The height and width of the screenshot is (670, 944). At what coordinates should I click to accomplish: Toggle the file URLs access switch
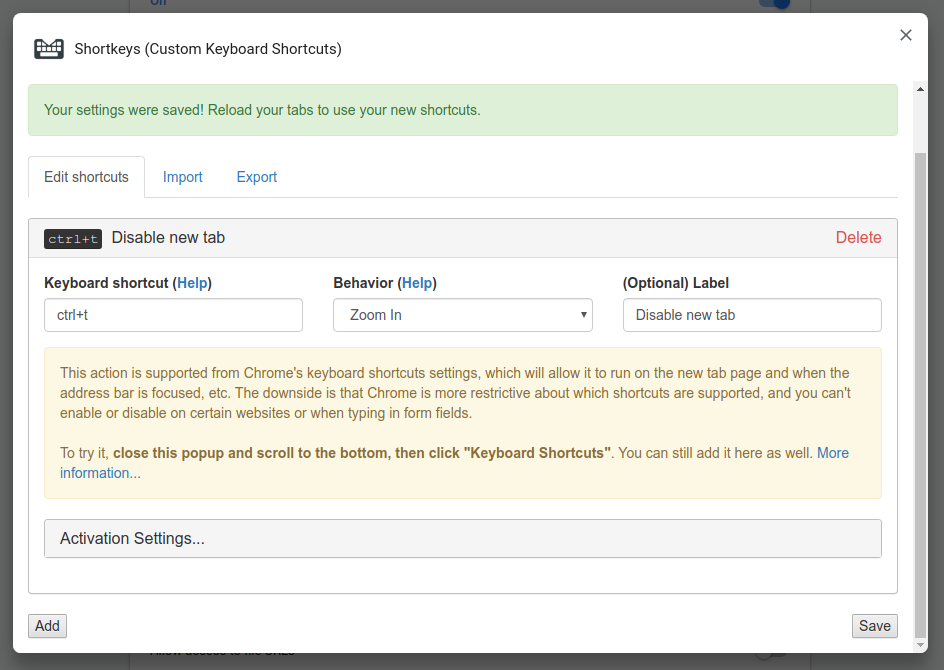771,655
